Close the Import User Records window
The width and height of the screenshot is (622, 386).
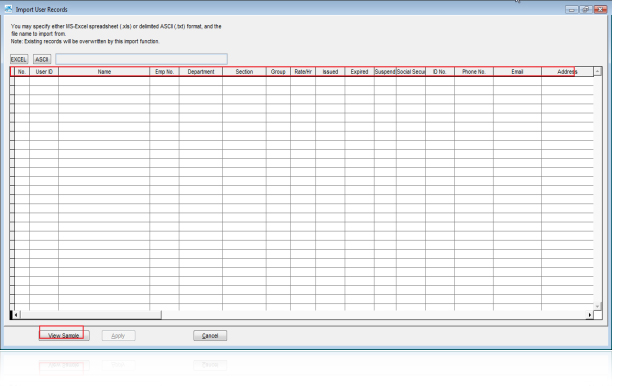[600, 9]
